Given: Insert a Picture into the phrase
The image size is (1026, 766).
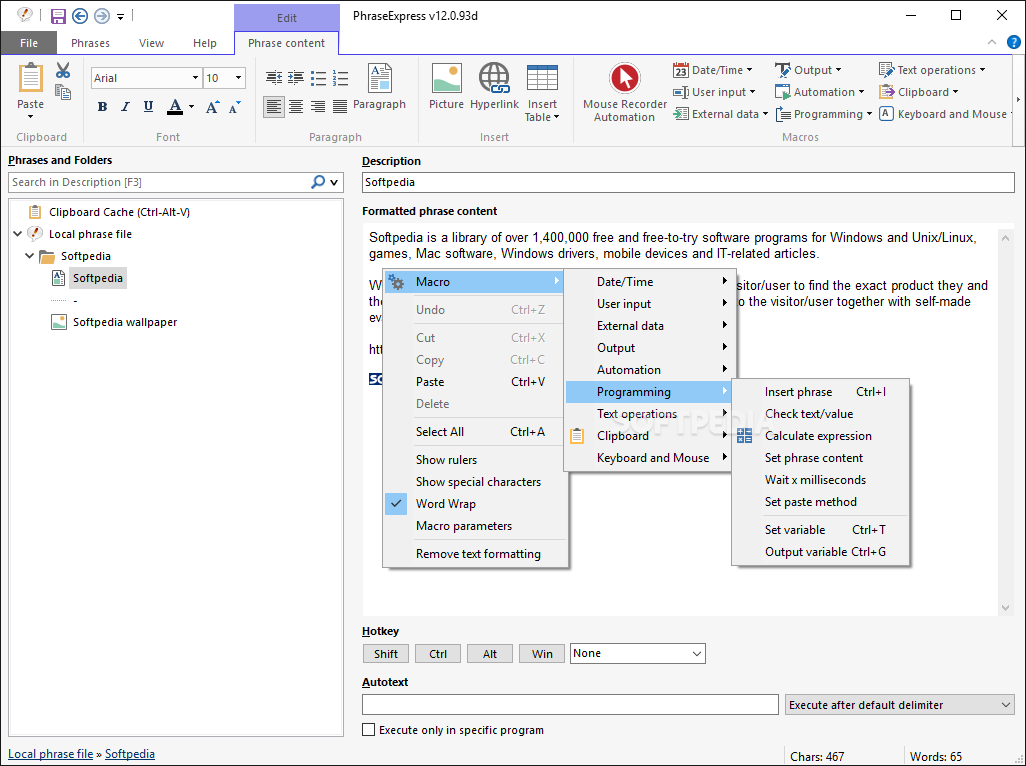Looking at the screenshot, I should click(x=446, y=86).
